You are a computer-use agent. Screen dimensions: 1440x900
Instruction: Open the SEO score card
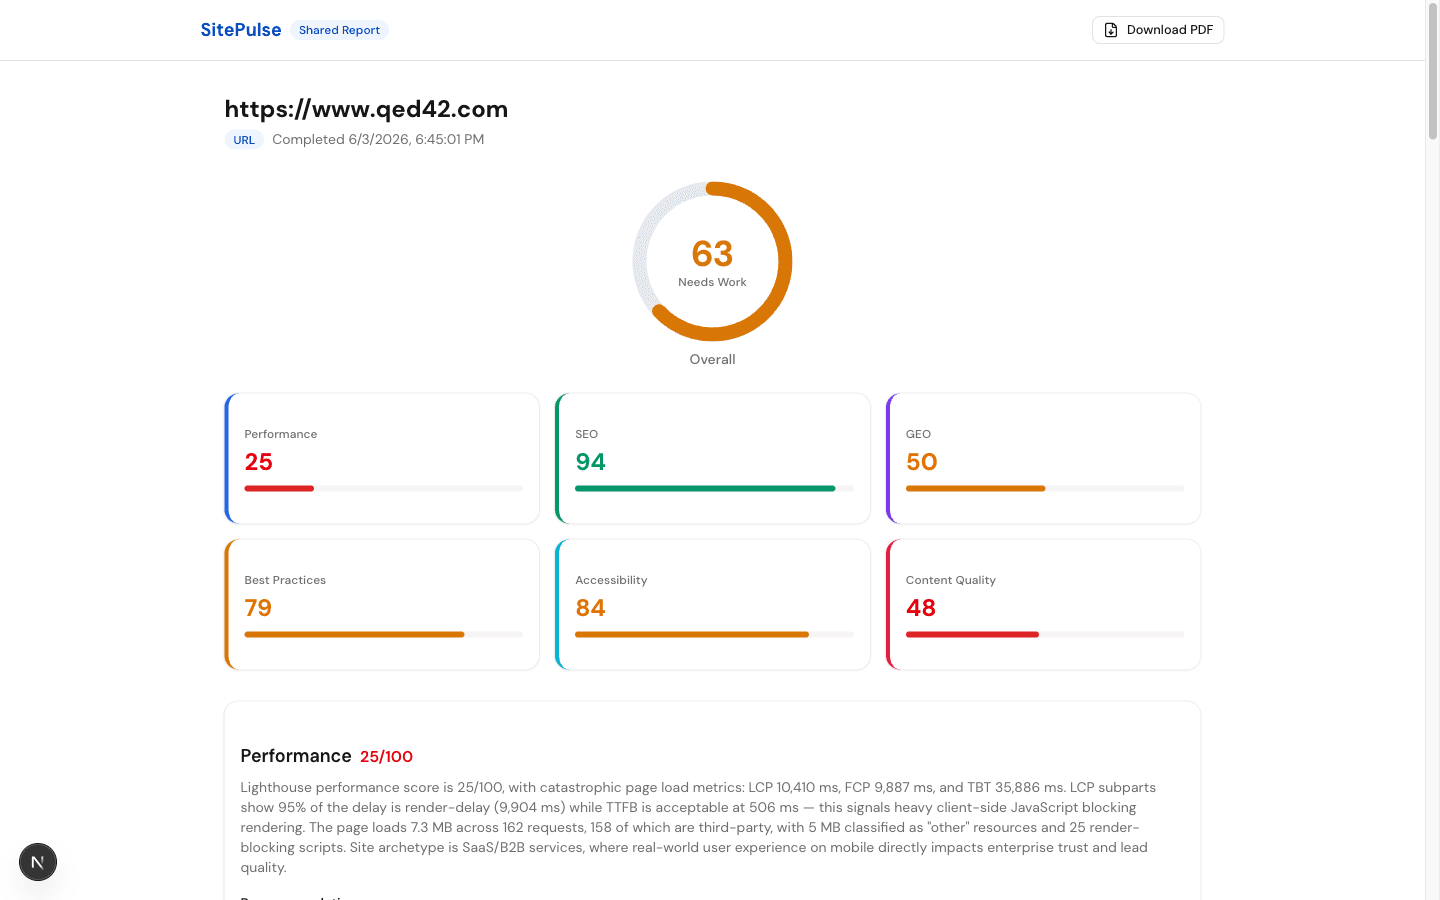(713, 458)
